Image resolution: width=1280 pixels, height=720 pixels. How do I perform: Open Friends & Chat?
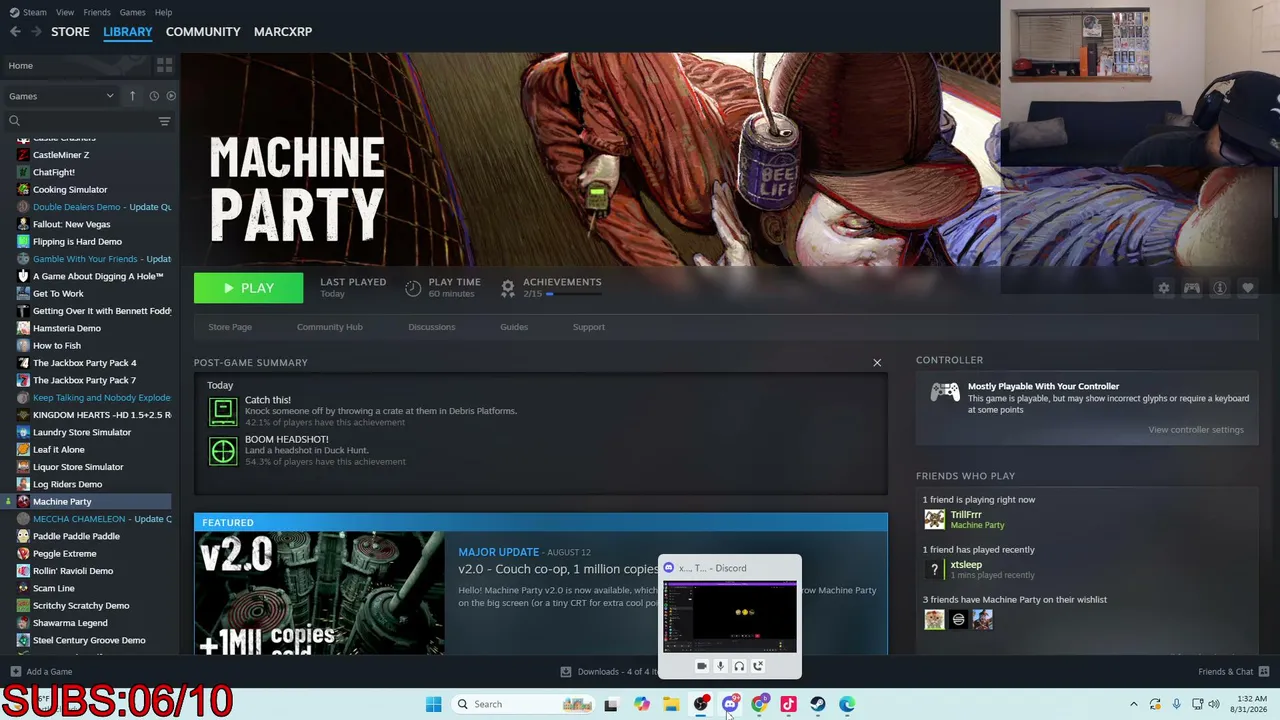[1234, 672]
